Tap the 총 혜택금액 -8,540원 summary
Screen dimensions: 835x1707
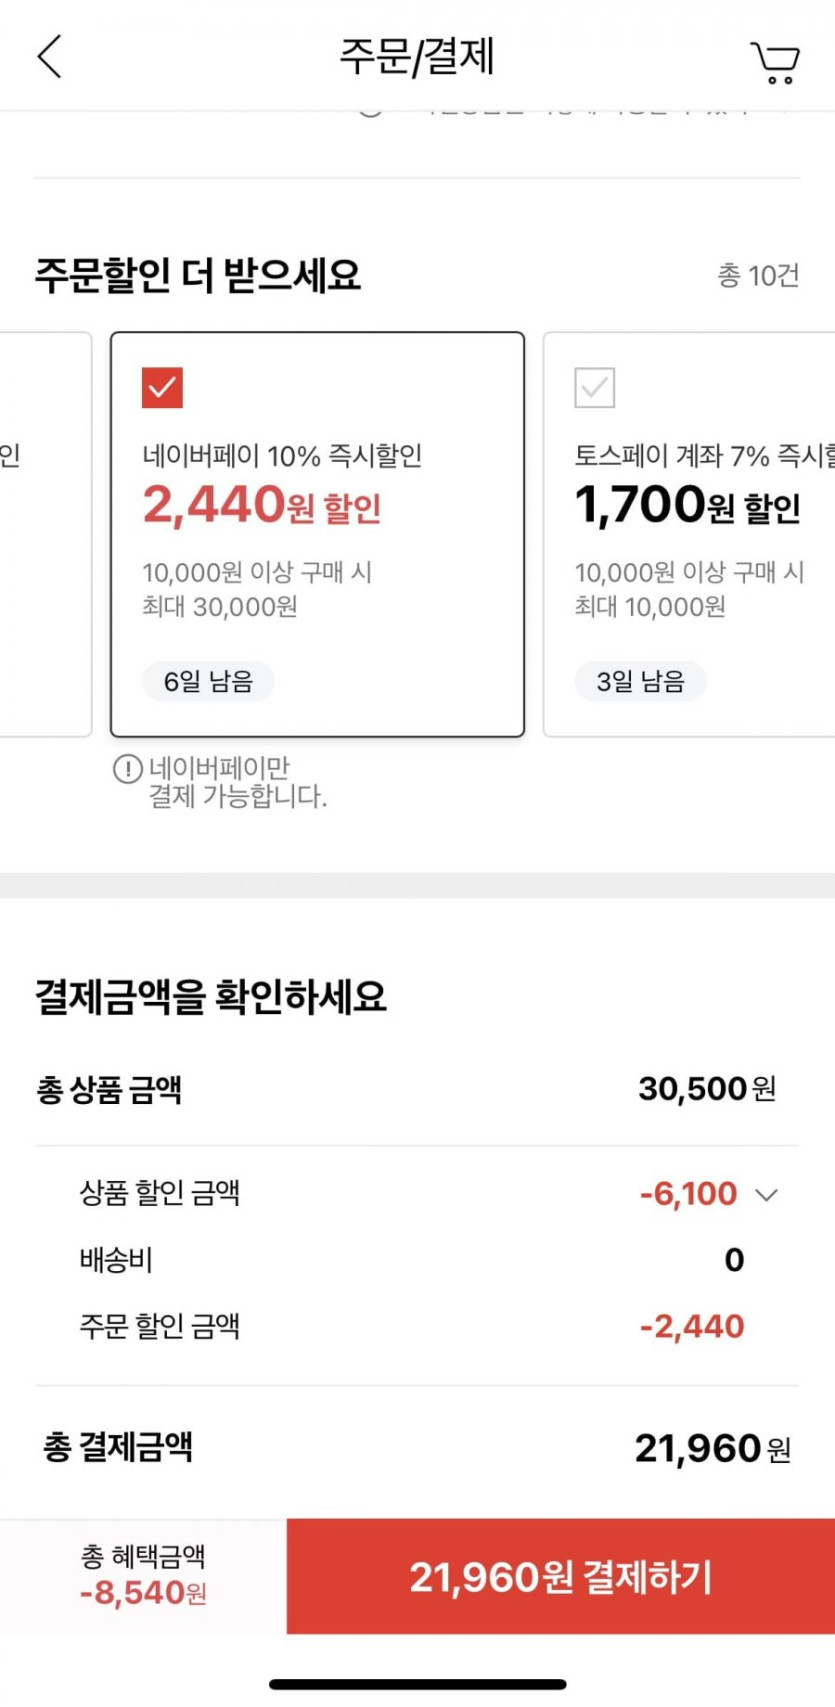point(143,1576)
